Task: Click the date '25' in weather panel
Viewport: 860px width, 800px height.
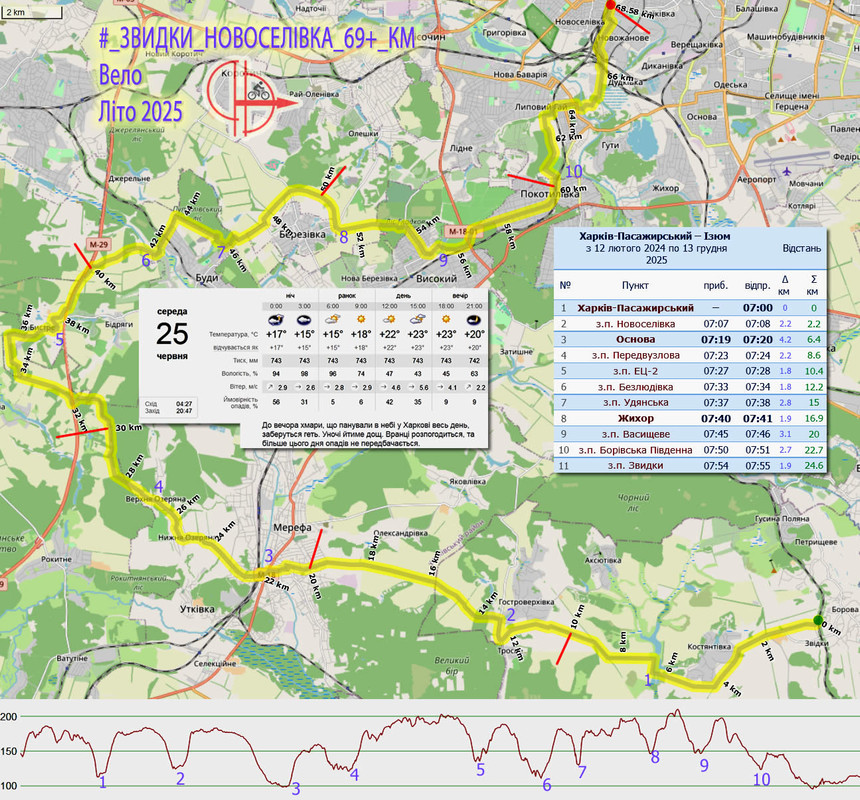Action: click(172, 333)
